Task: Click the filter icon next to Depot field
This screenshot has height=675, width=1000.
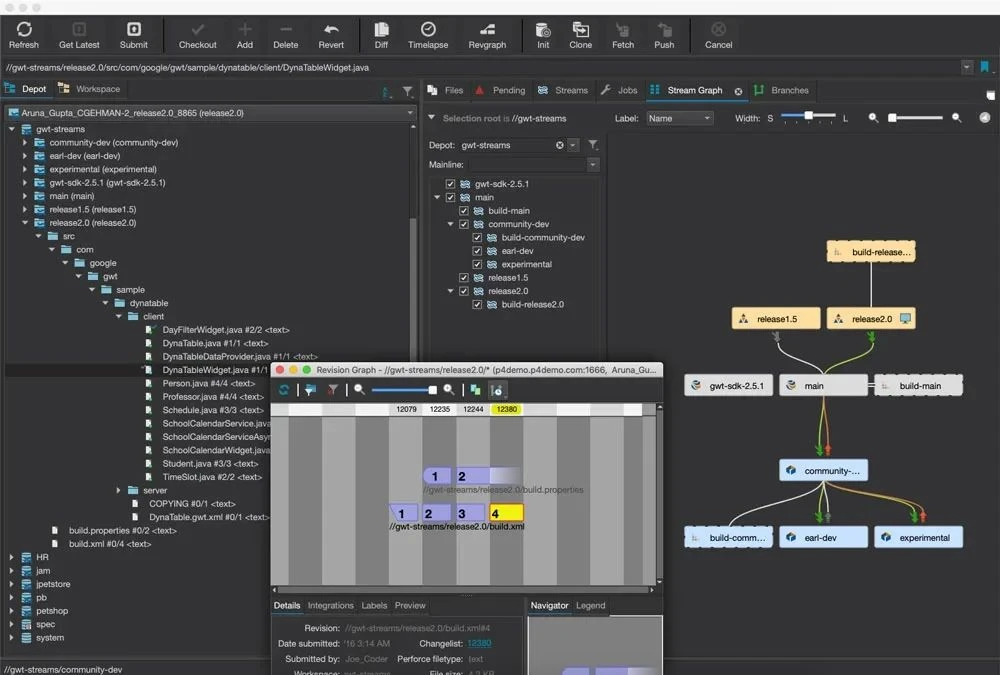Action: pyautogui.click(x=593, y=145)
